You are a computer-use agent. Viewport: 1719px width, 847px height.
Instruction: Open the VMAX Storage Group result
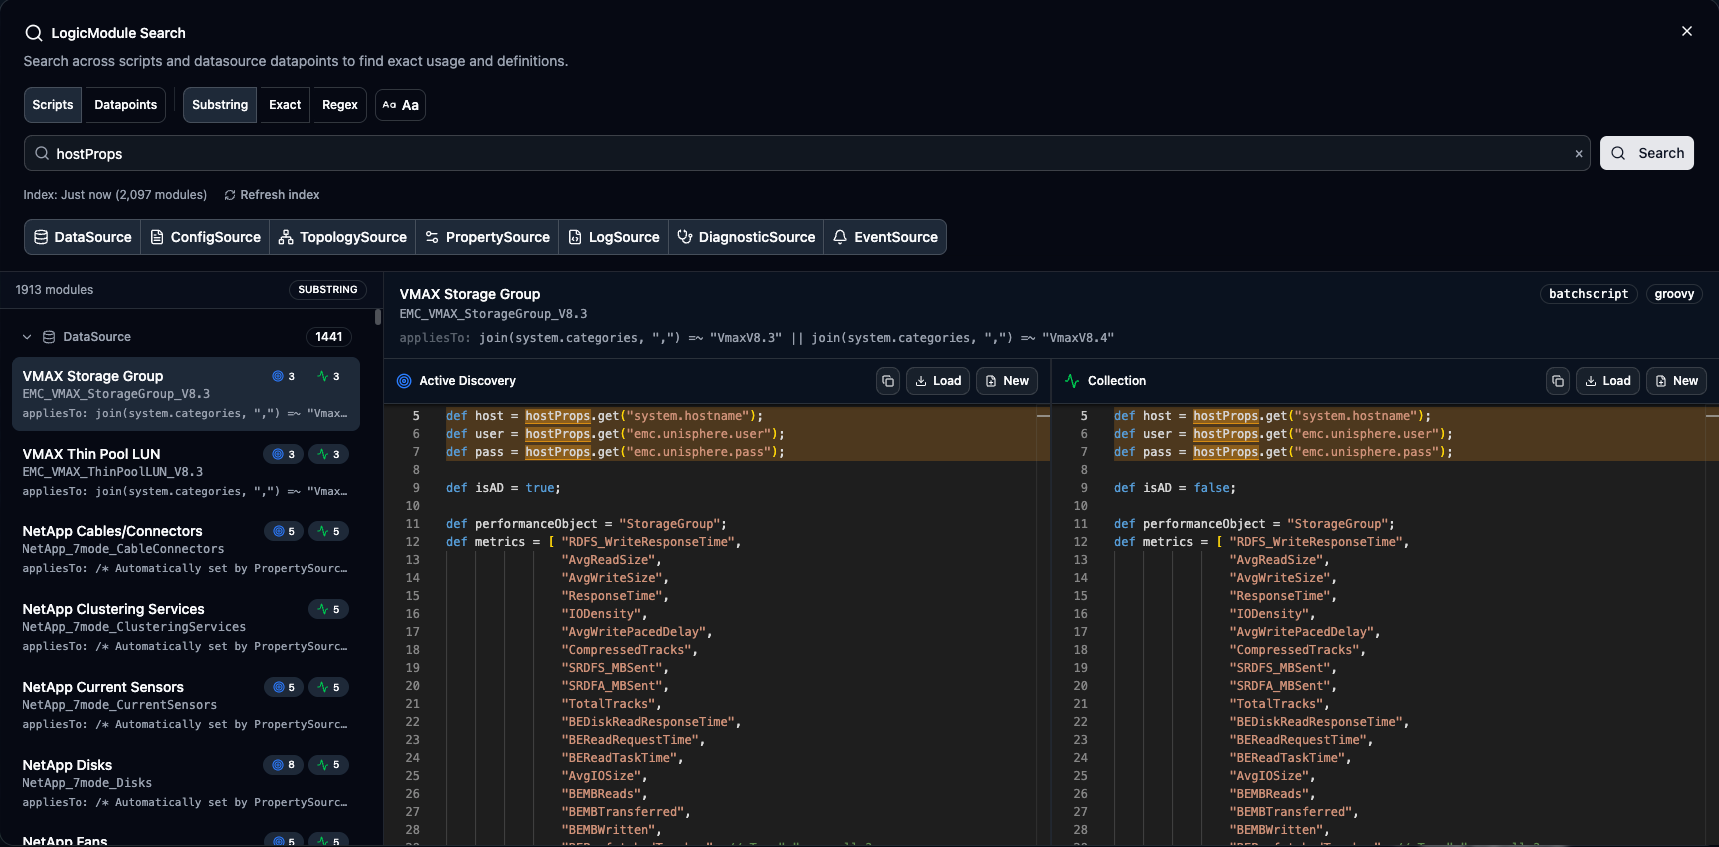[x=186, y=394]
